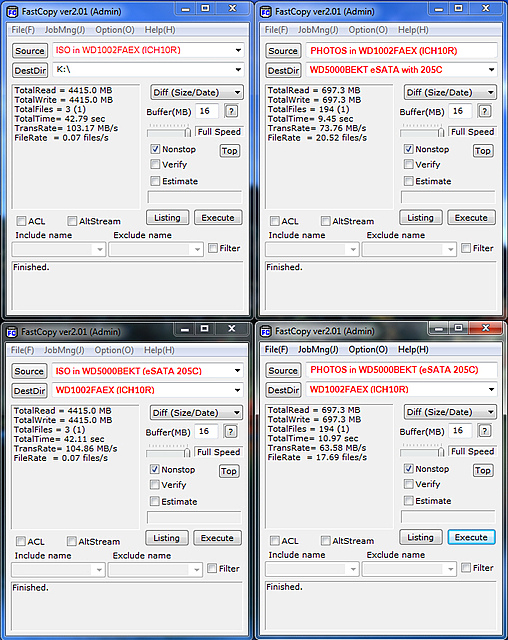Image resolution: width=508 pixels, height=640 pixels.
Task: Click the '?' help icon in the PHOTOS-to-WD5000BEKT window
Action: 485,111
